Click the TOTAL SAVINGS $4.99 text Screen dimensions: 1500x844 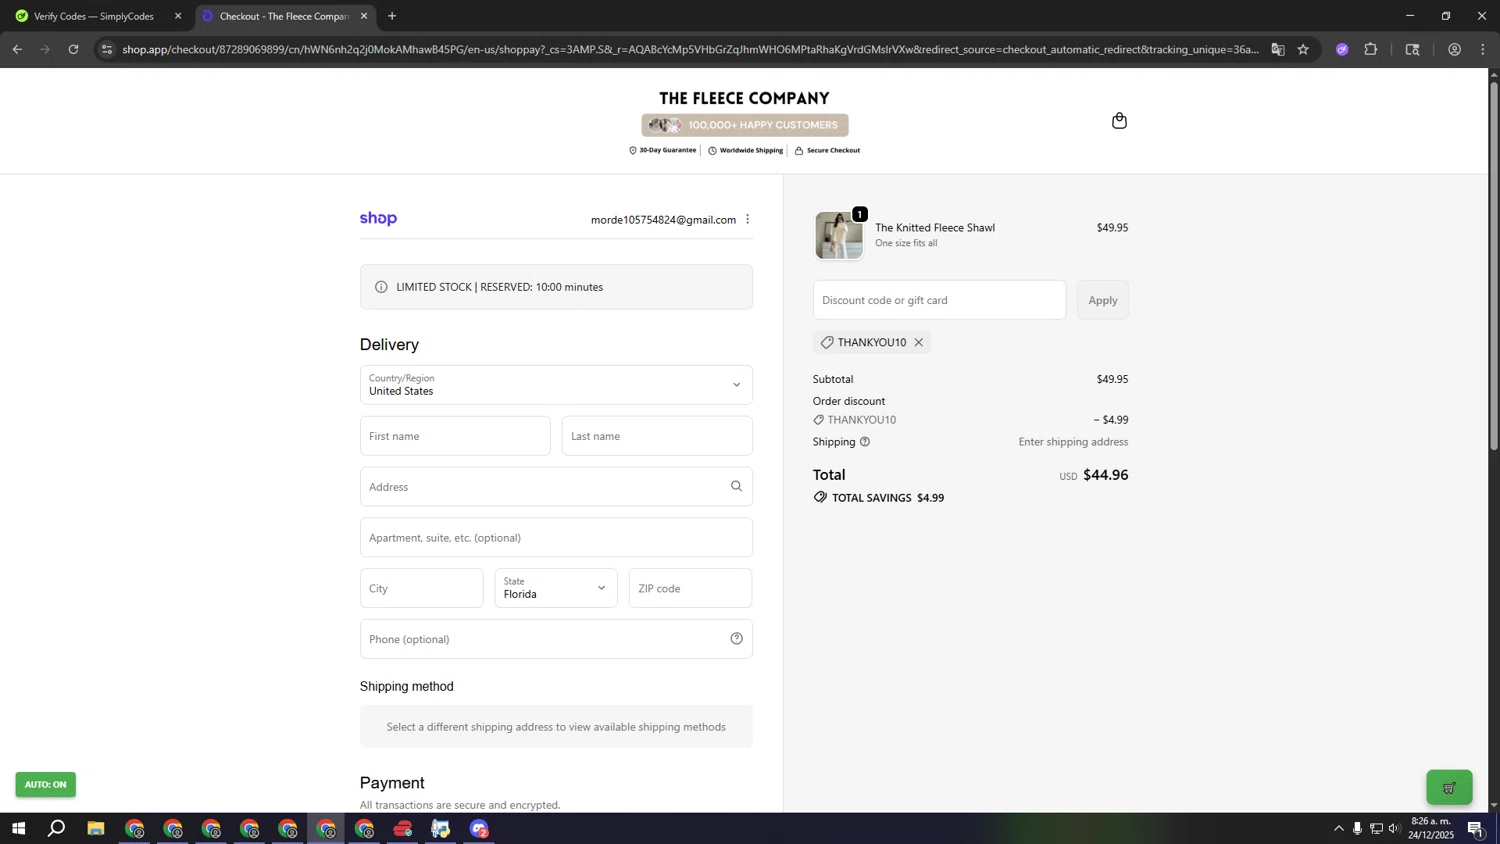pyautogui.click(x=888, y=498)
